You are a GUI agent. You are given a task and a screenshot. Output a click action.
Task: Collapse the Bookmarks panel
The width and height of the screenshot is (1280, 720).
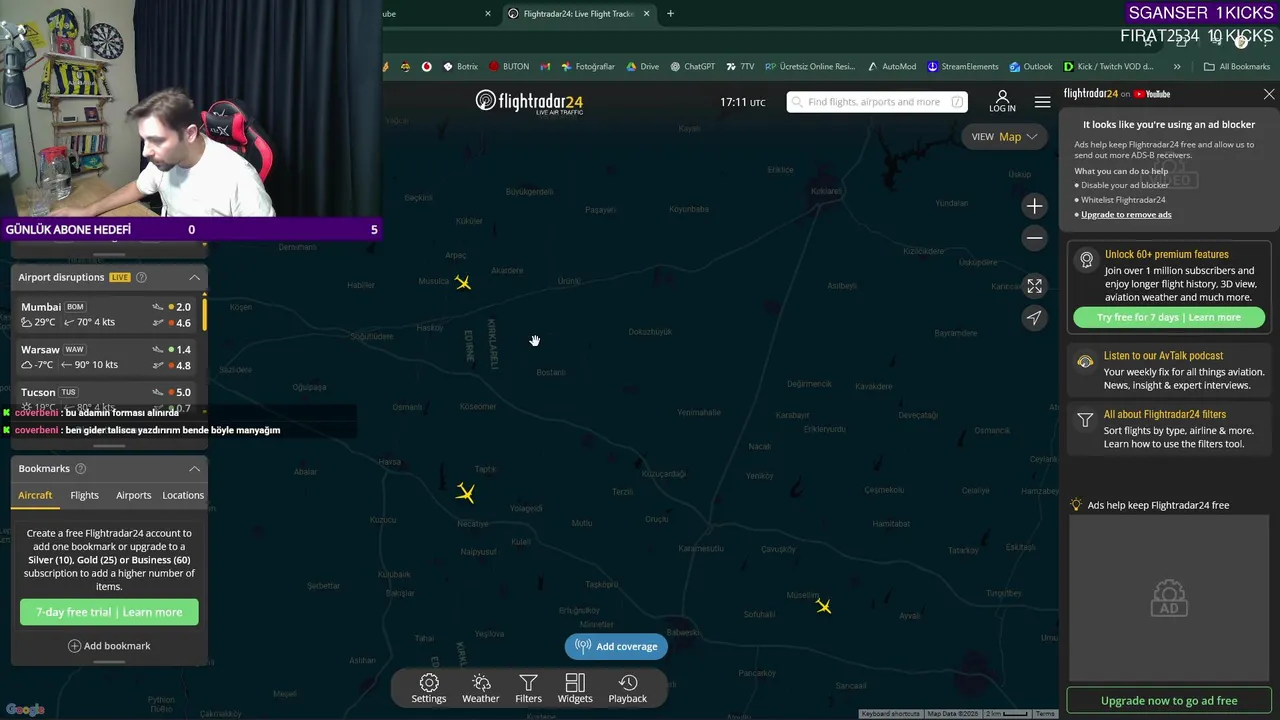pos(194,468)
